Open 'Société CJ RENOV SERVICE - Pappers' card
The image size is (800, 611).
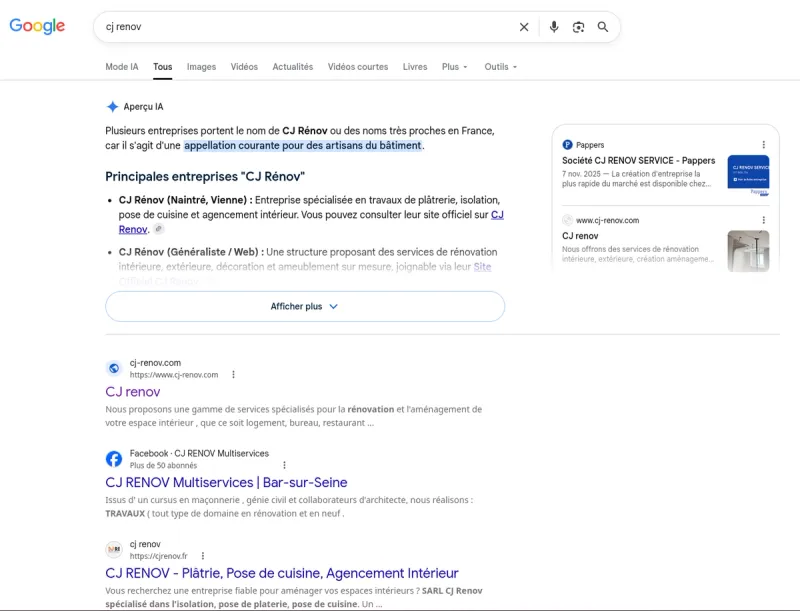[x=638, y=161]
